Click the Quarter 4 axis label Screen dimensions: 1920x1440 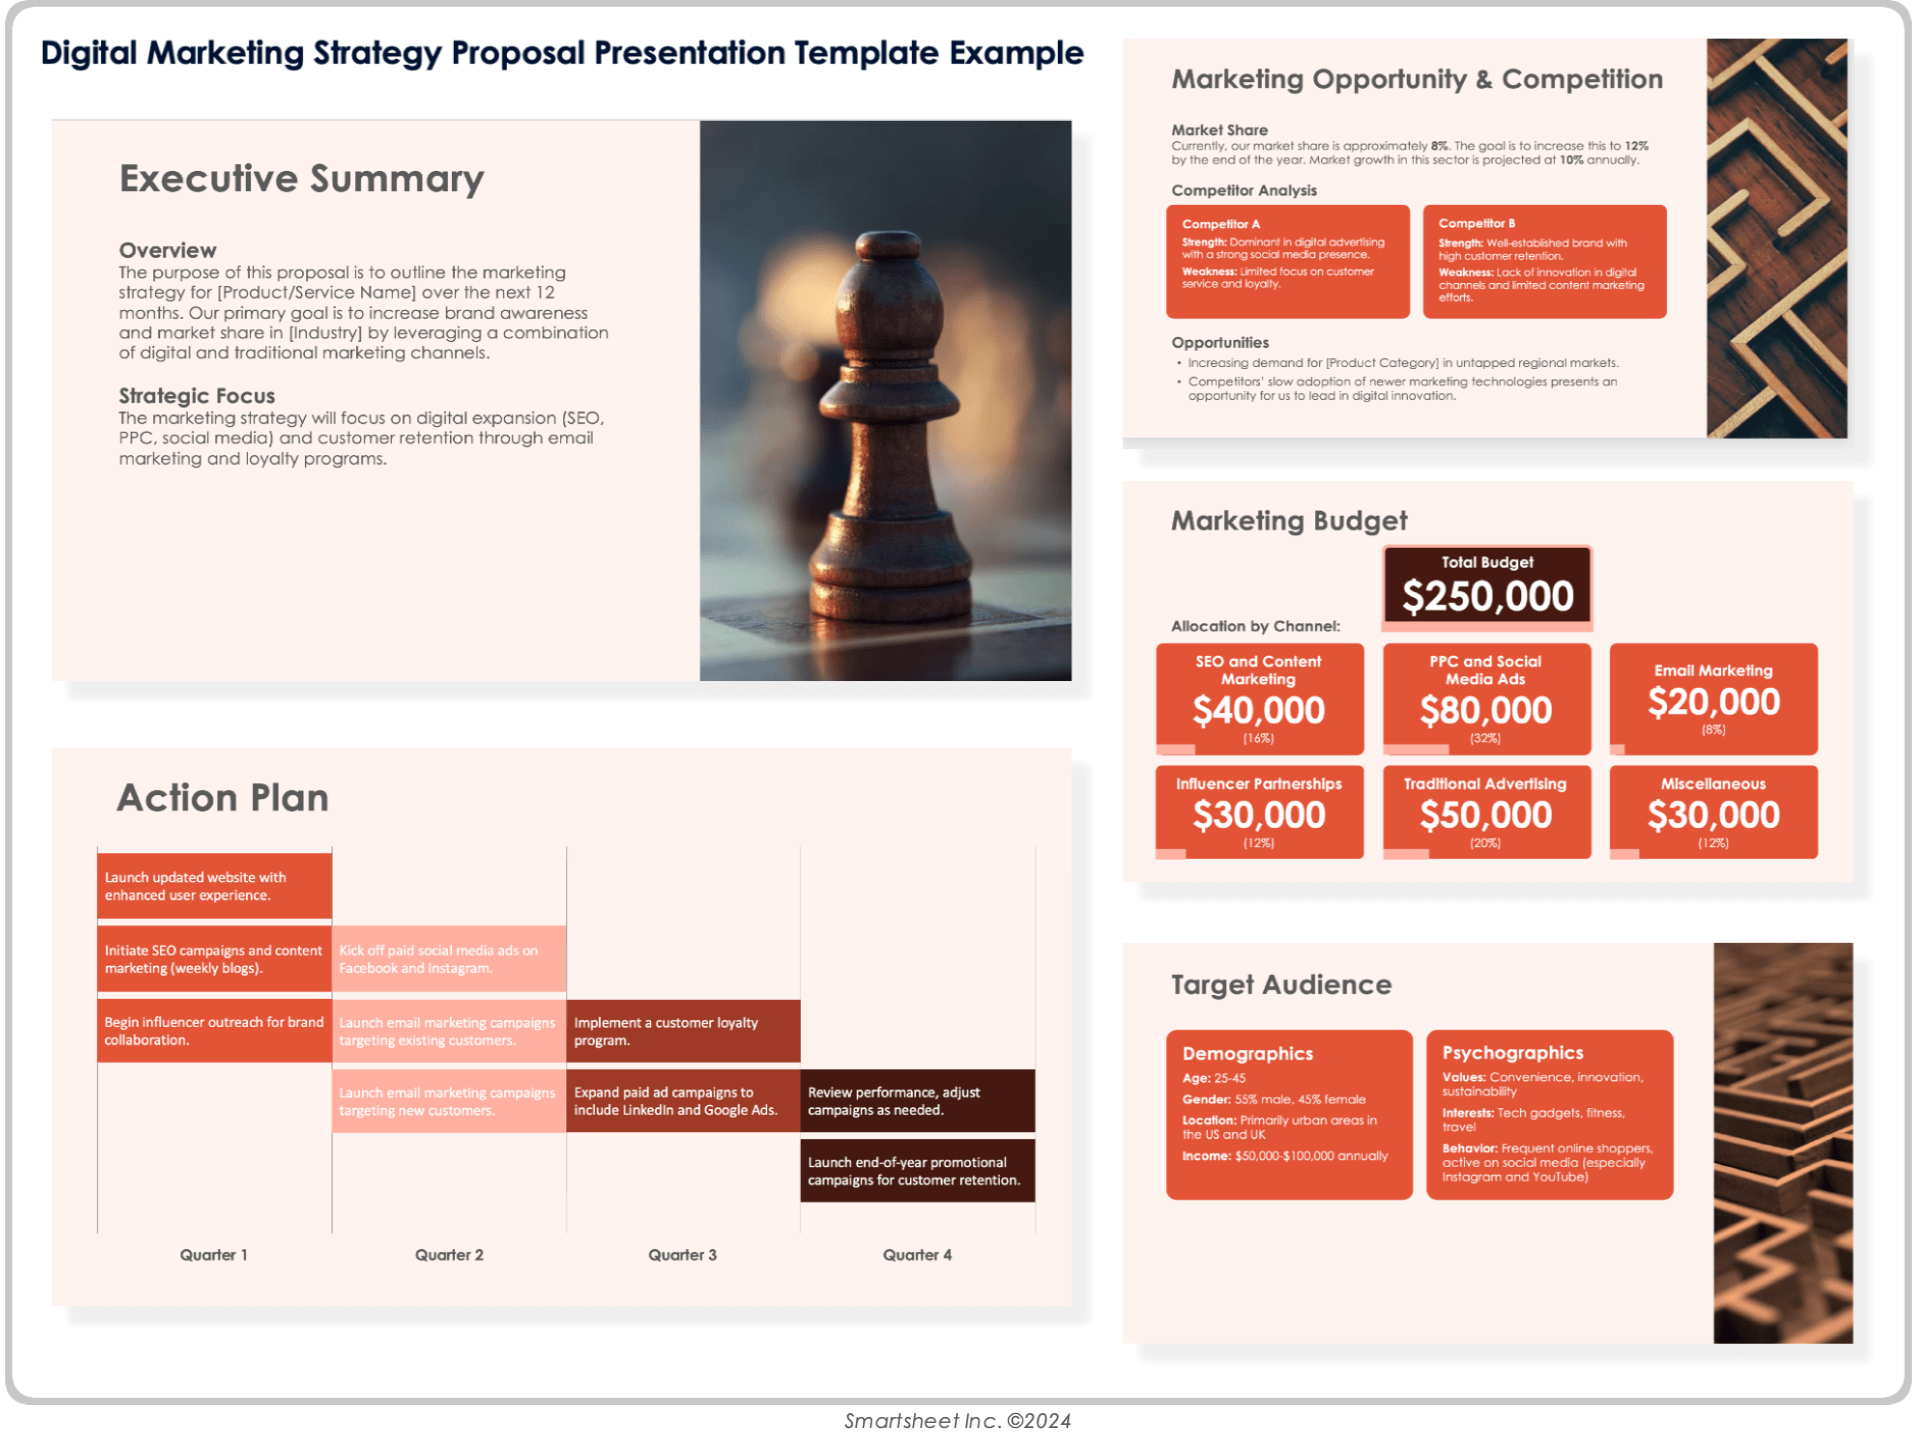(x=918, y=1255)
